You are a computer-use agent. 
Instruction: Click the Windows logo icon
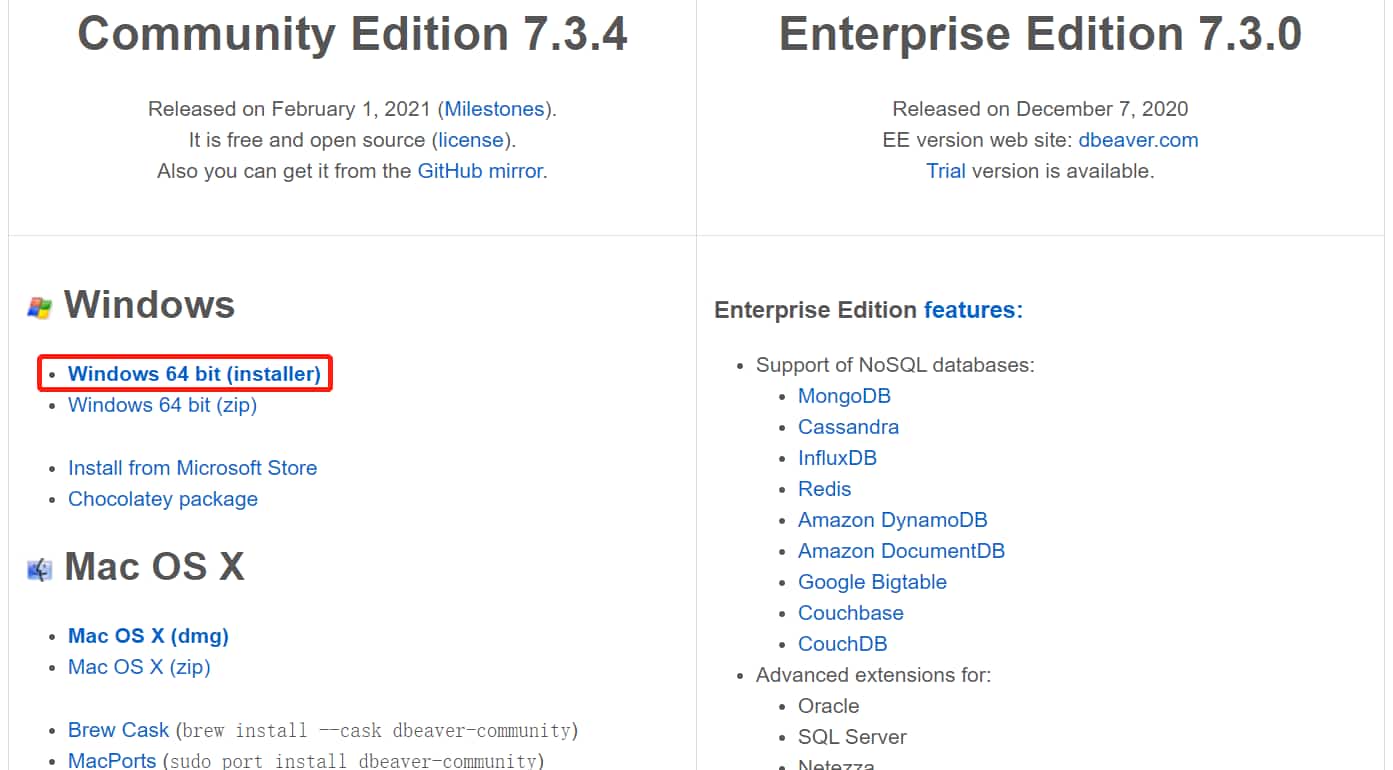pyautogui.click(x=39, y=307)
